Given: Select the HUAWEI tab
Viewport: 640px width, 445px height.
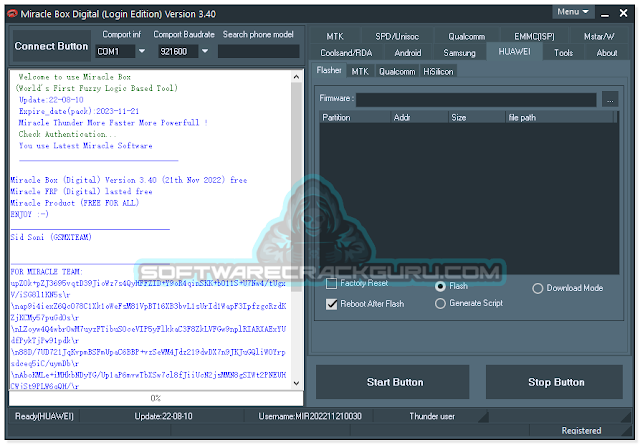Looking at the screenshot, I should [514, 51].
